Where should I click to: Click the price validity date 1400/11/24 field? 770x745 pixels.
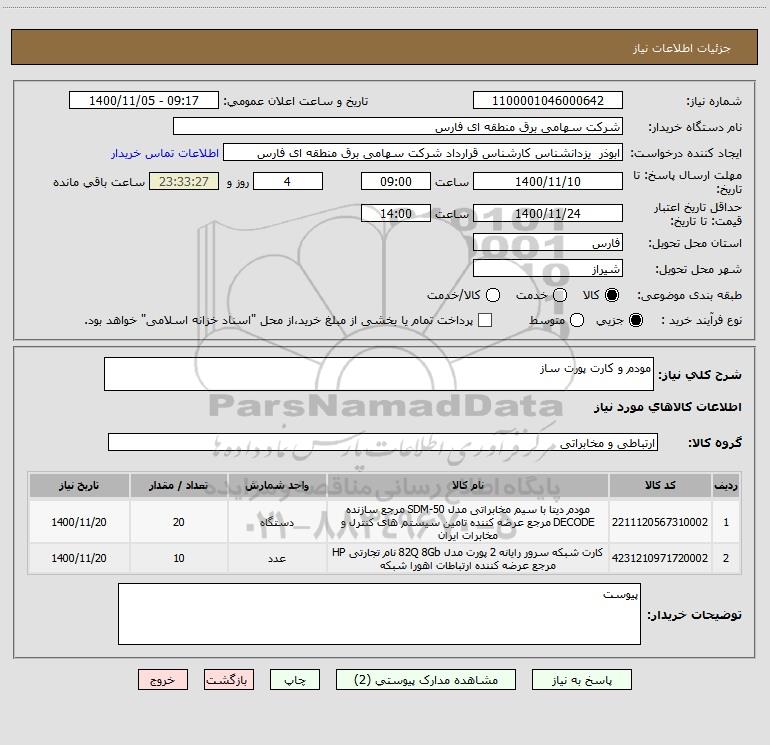click(548, 214)
